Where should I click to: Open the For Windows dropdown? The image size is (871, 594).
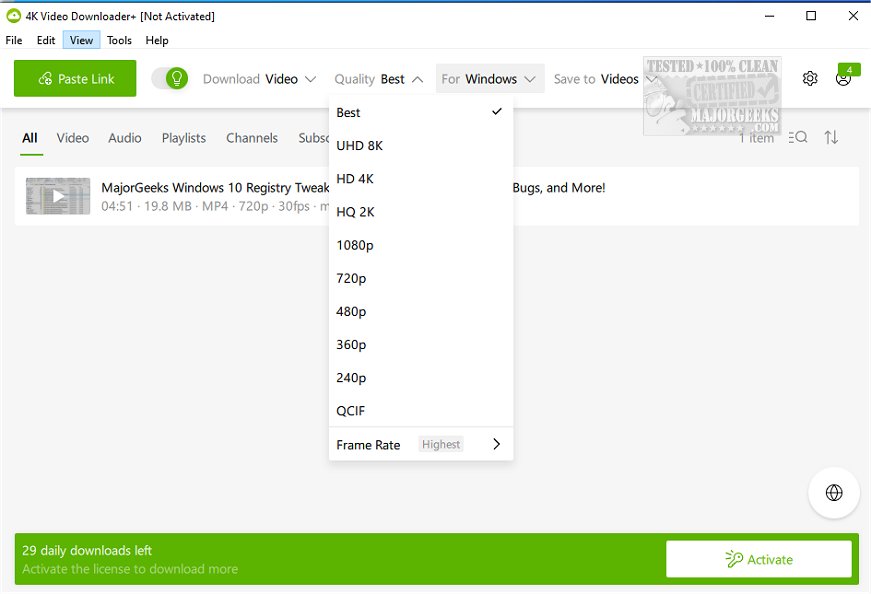[x=489, y=79]
